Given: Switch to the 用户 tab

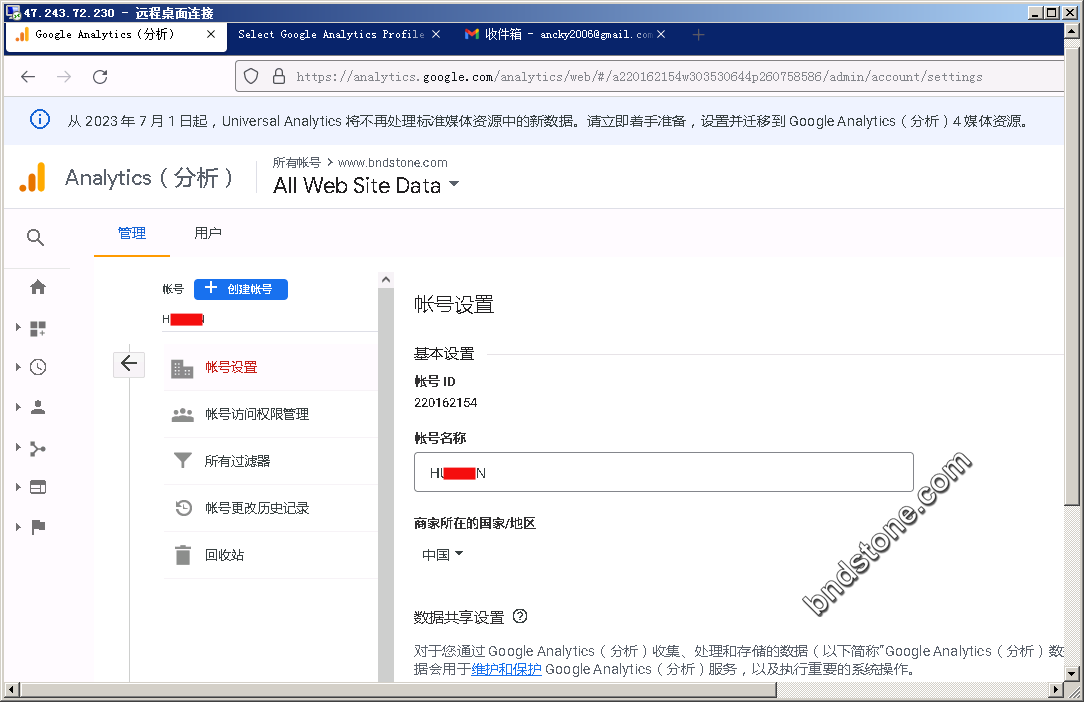Looking at the screenshot, I should click(x=207, y=233).
